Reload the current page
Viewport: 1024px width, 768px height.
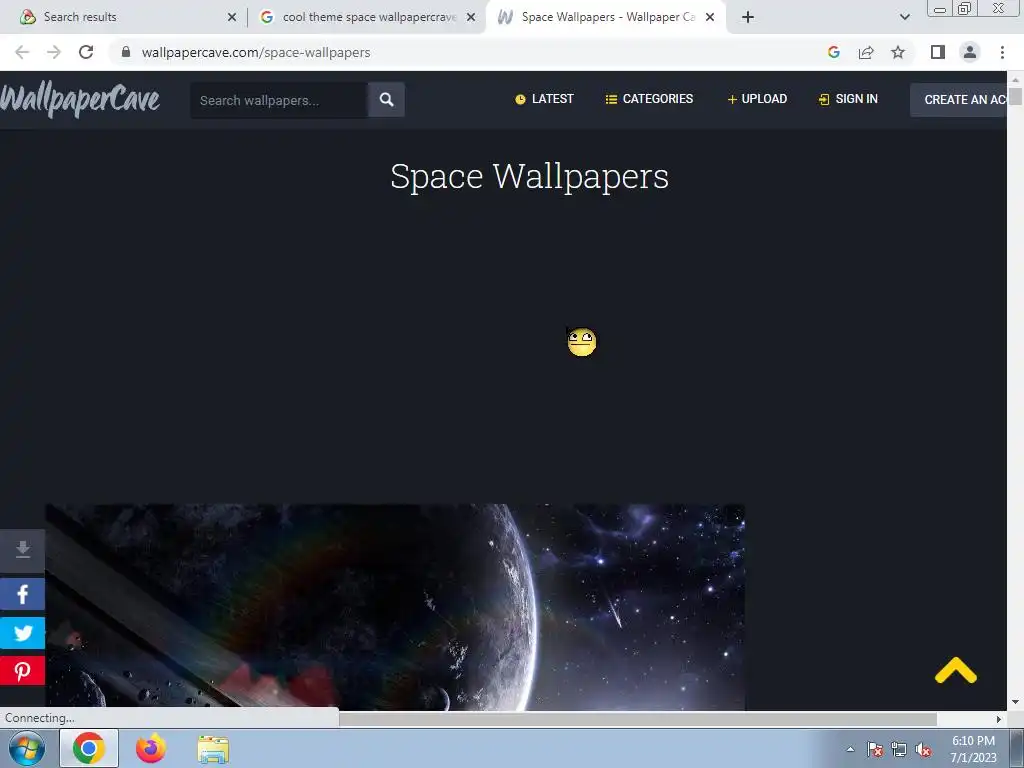click(86, 52)
